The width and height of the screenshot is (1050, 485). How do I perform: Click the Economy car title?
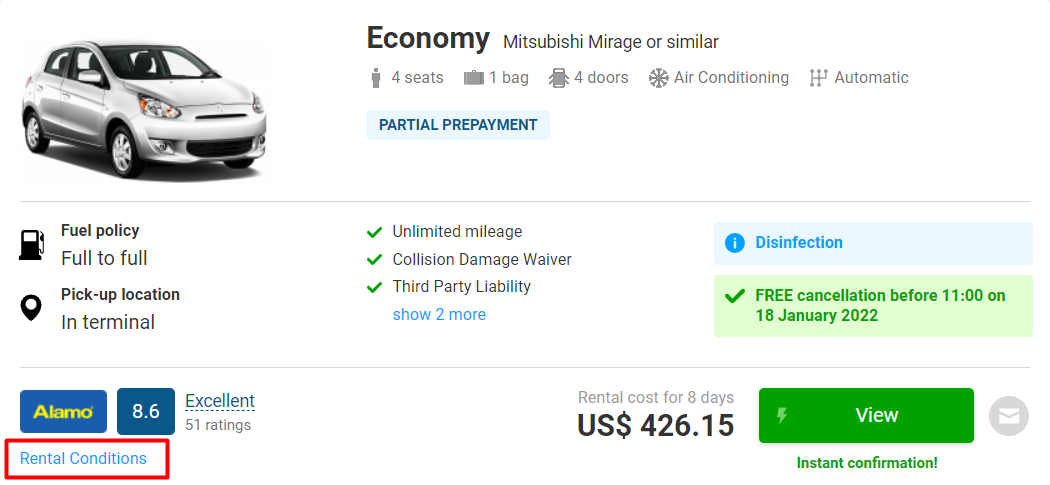click(x=428, y=39)
